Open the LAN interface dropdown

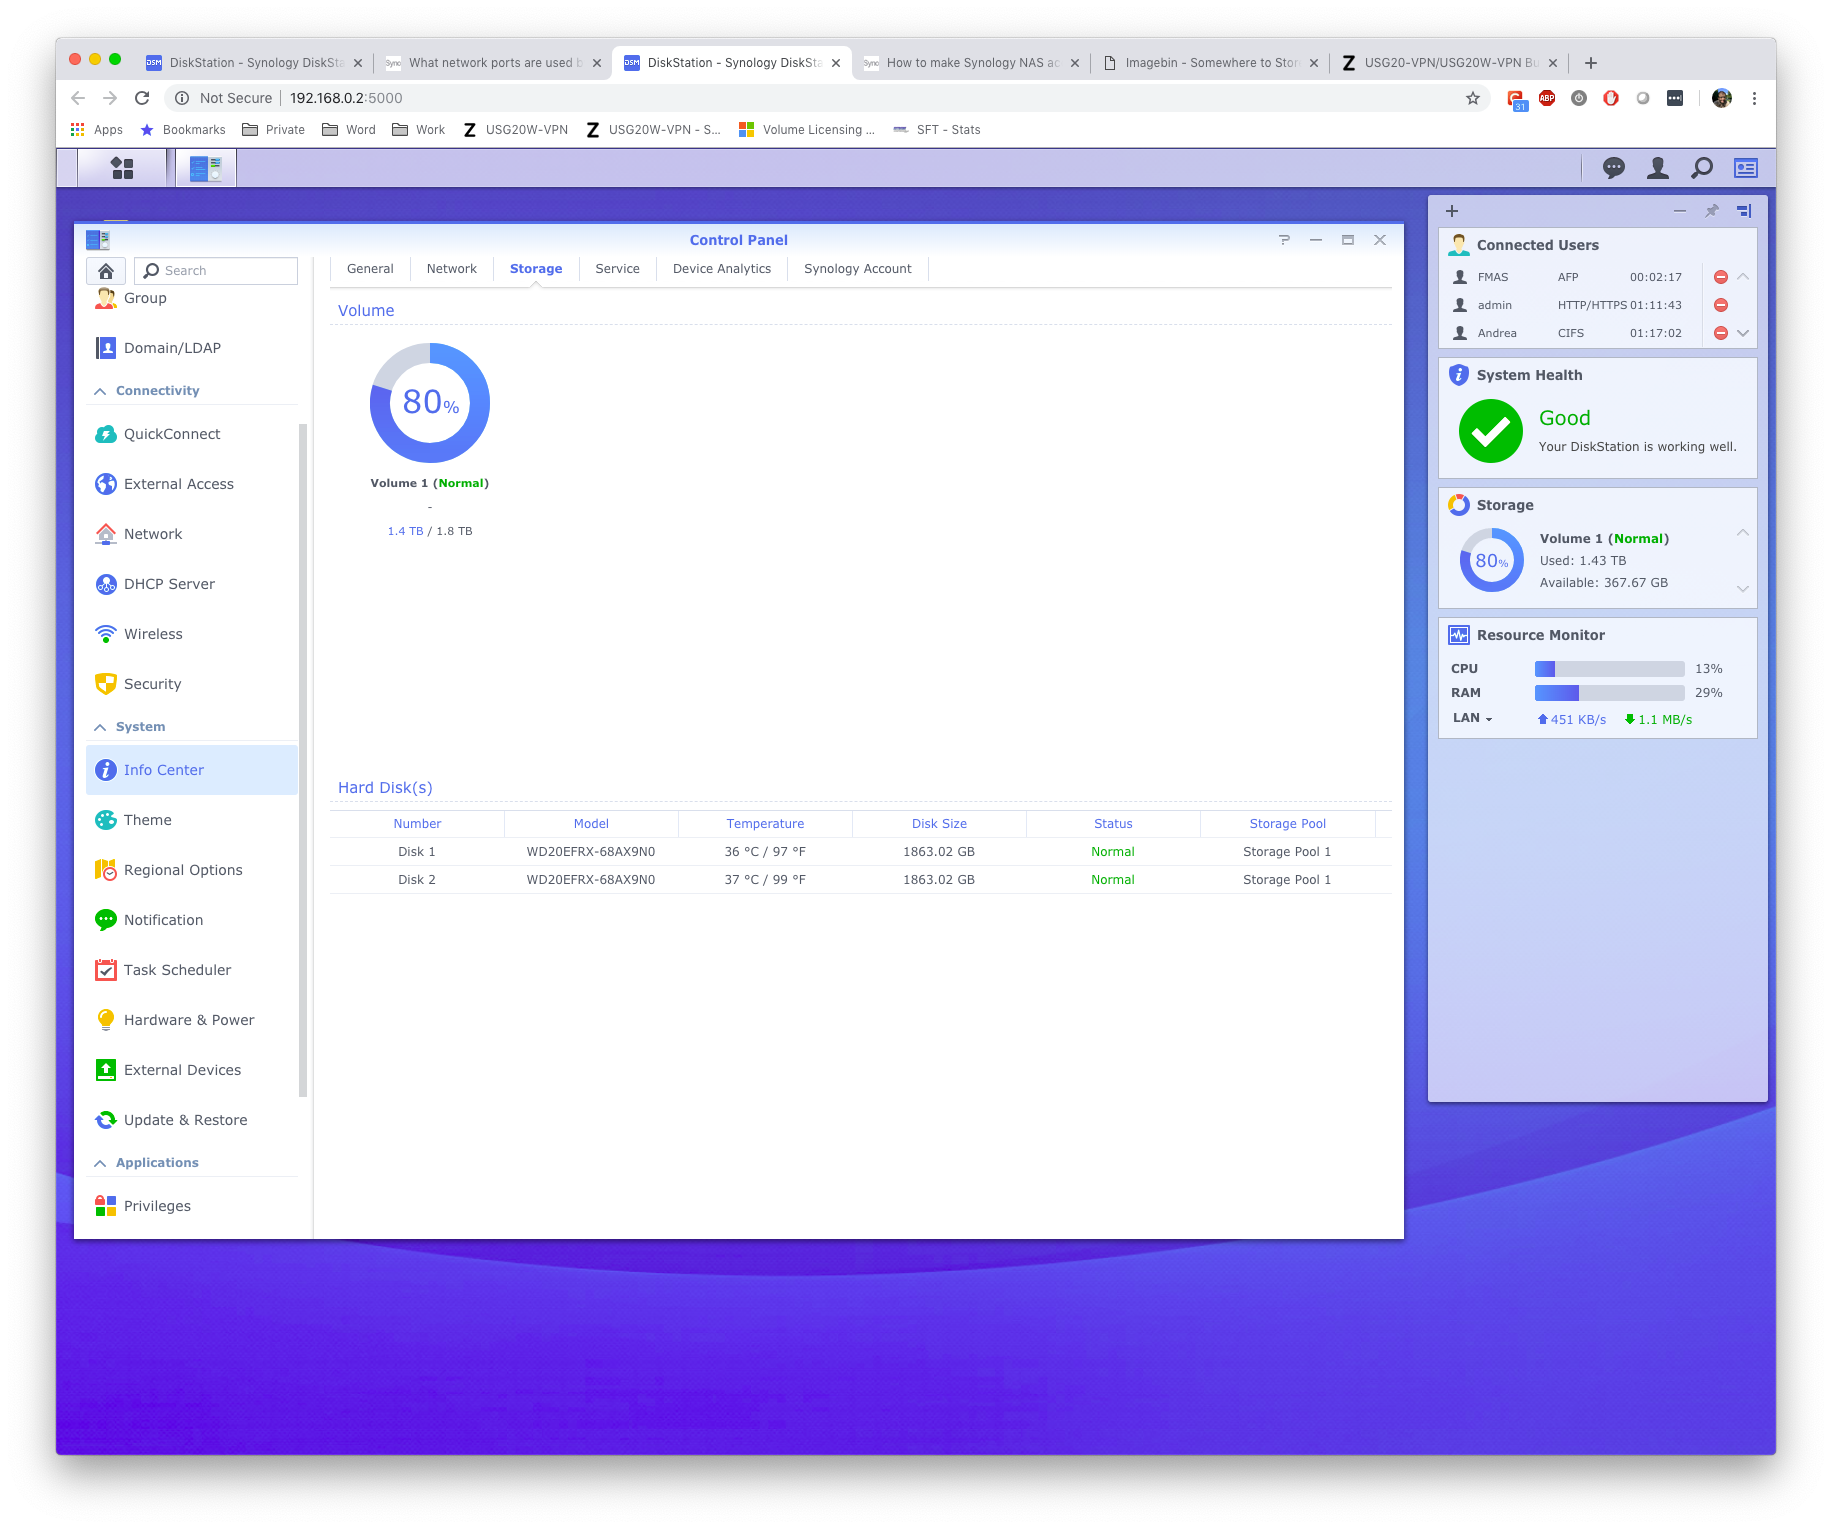pyautogui.click(x=1472, y=718)
